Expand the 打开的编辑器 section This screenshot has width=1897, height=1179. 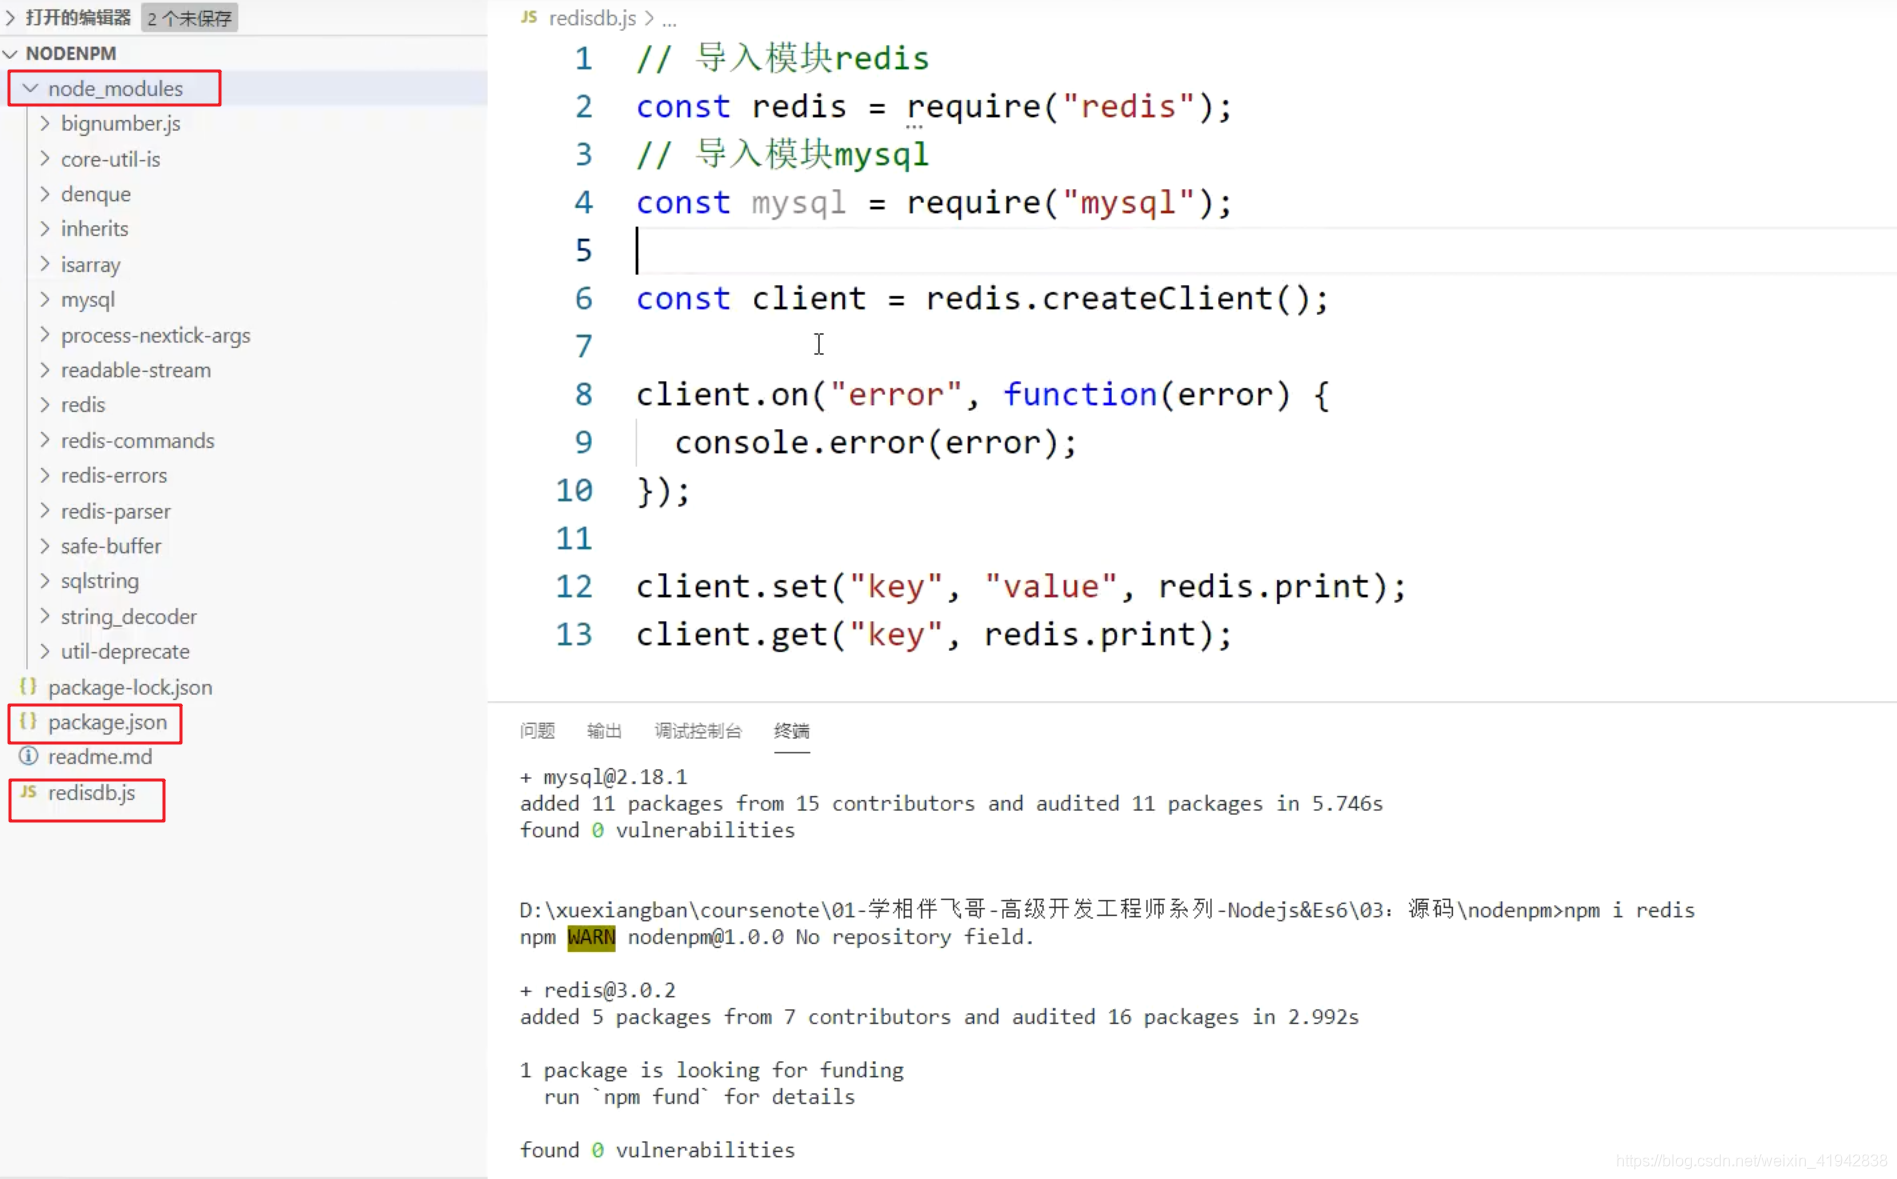coord(11,17)
